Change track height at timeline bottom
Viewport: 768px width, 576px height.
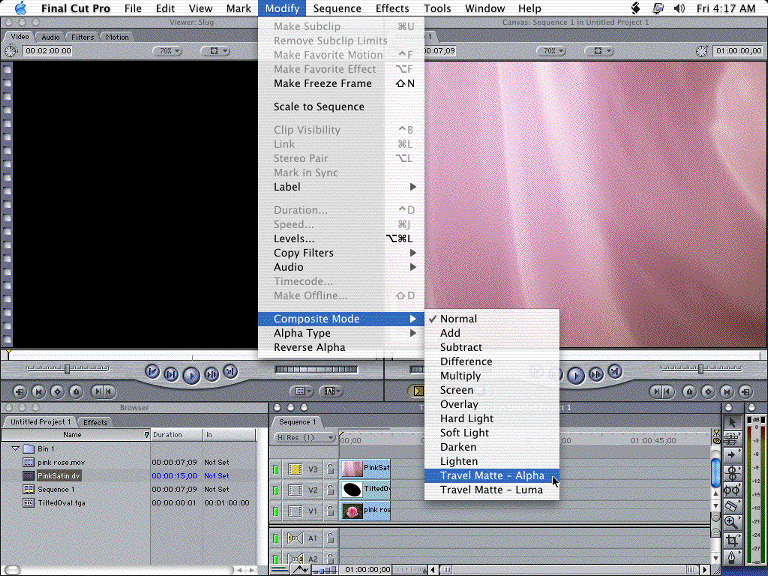click(x=324, y=570)
